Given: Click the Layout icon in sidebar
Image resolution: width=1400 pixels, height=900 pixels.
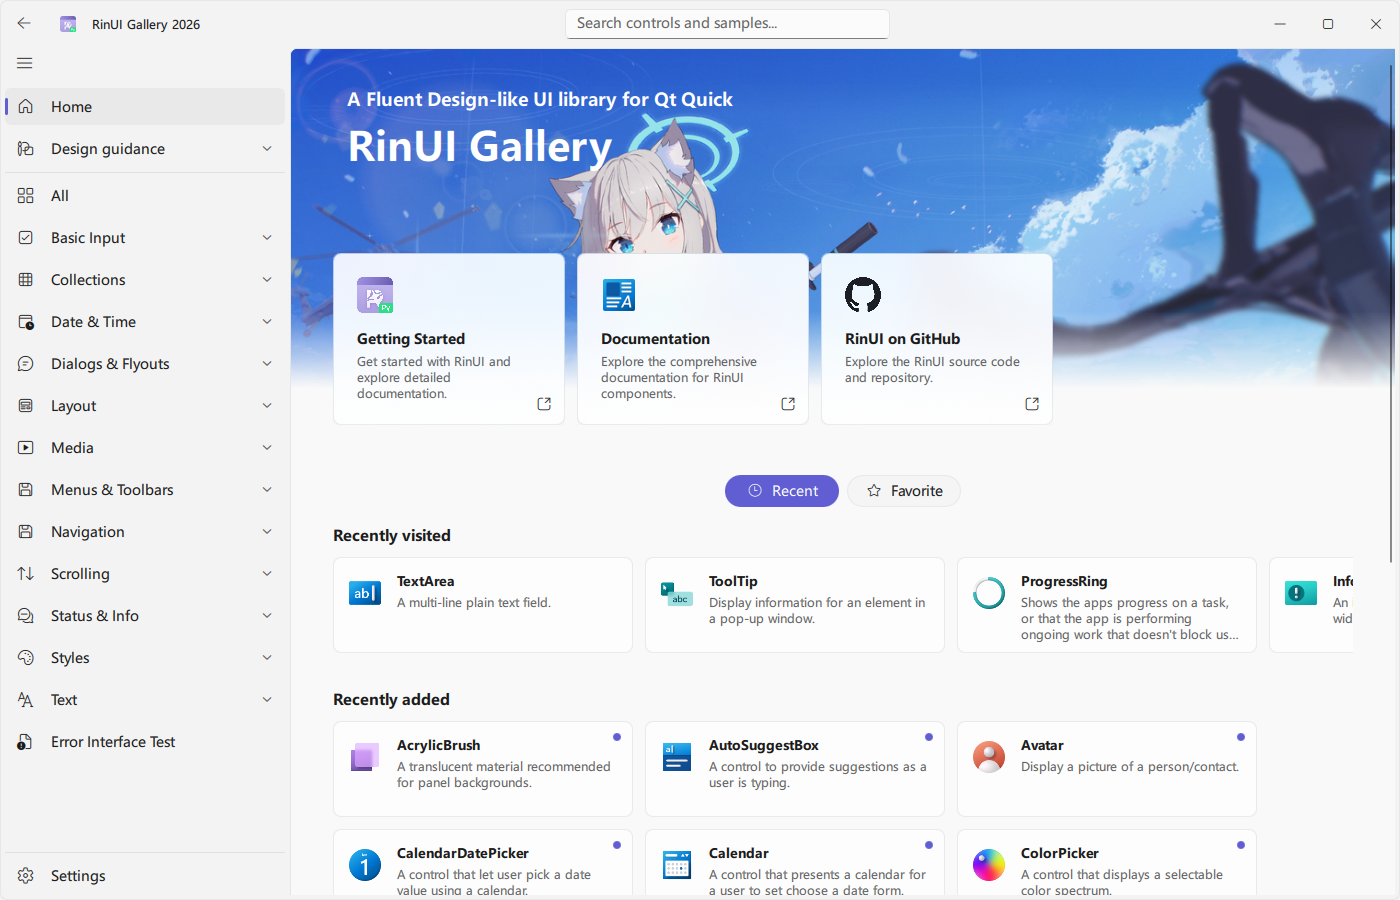Looking at the screenshot, I should click(26, 406).
